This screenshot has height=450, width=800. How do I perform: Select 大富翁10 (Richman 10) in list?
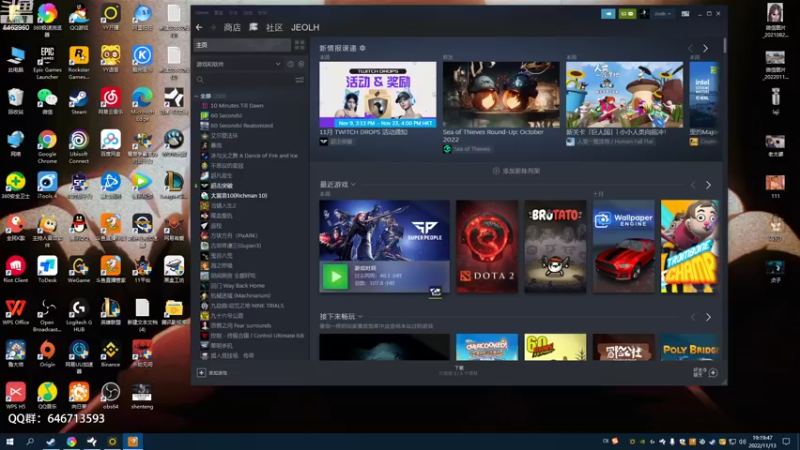(x=239, y=195)
